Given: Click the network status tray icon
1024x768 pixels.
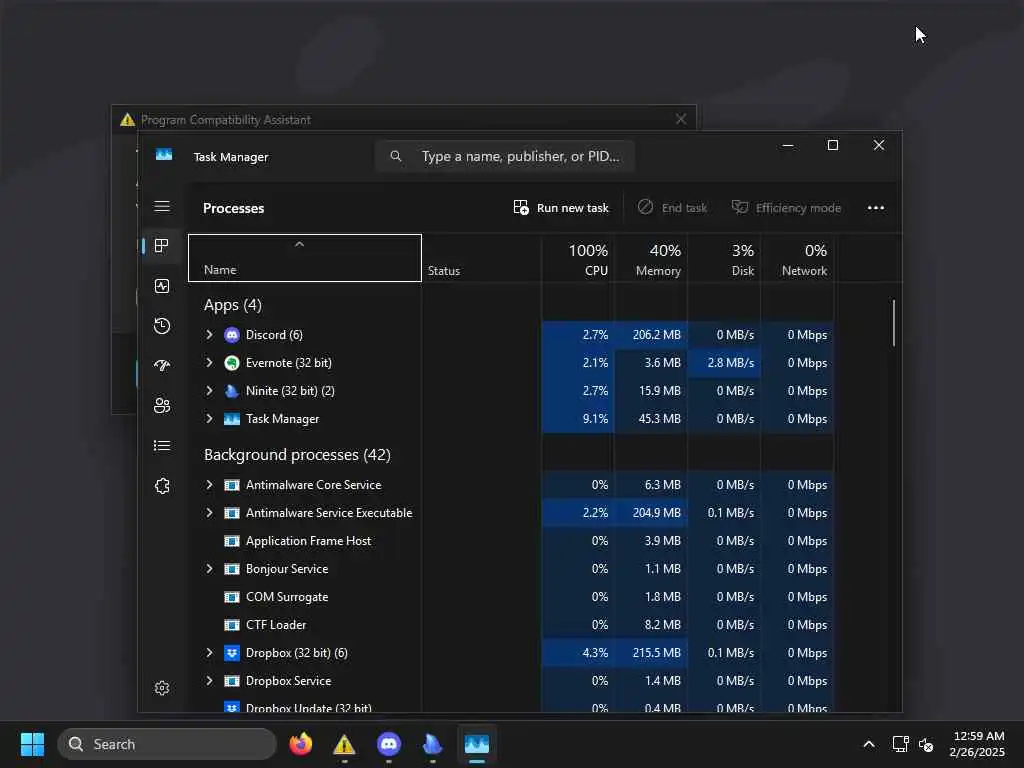Looking at the screenshot, I should click(x=901, y=744).
